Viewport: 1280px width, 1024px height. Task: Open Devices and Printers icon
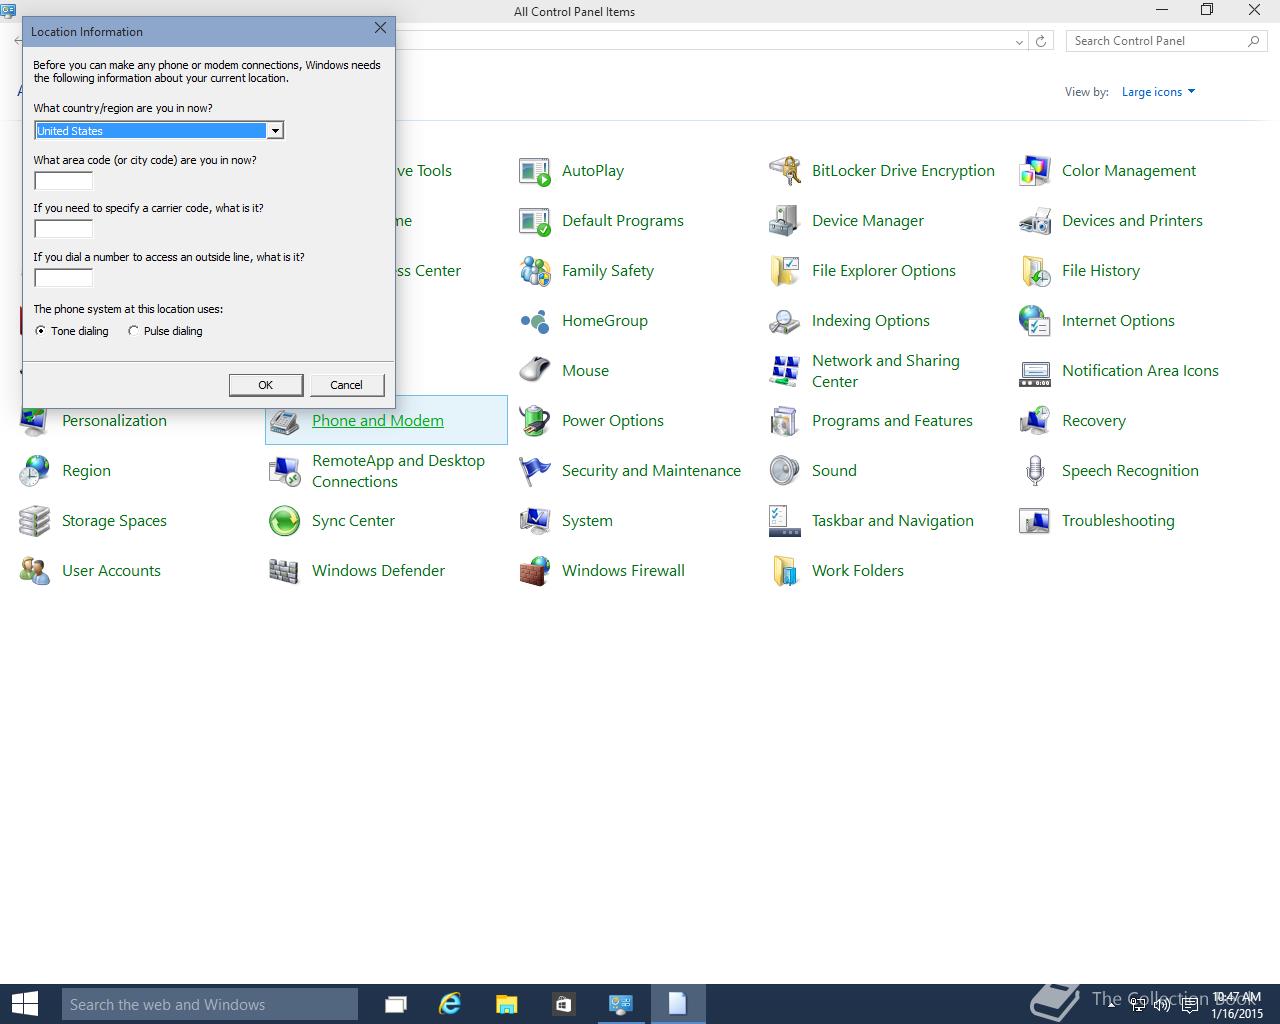1035,221
